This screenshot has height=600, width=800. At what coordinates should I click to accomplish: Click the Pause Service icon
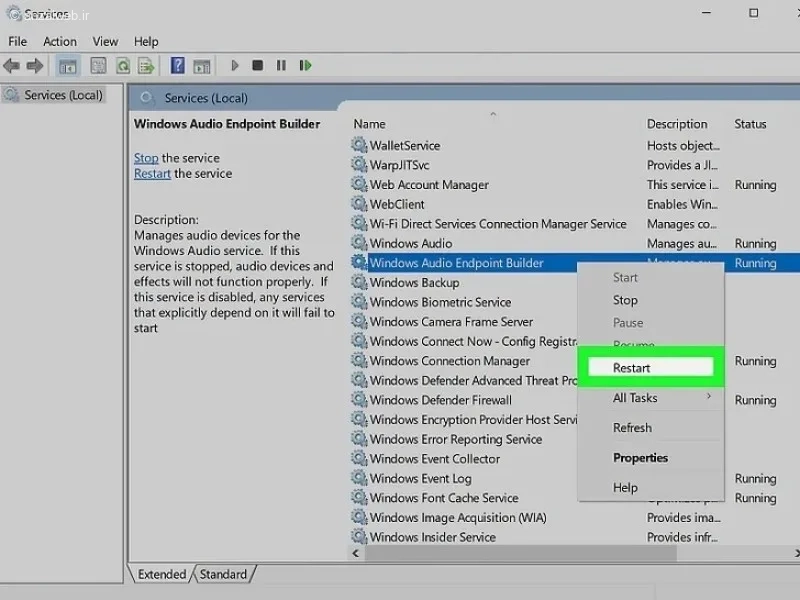tap(281, 65)
